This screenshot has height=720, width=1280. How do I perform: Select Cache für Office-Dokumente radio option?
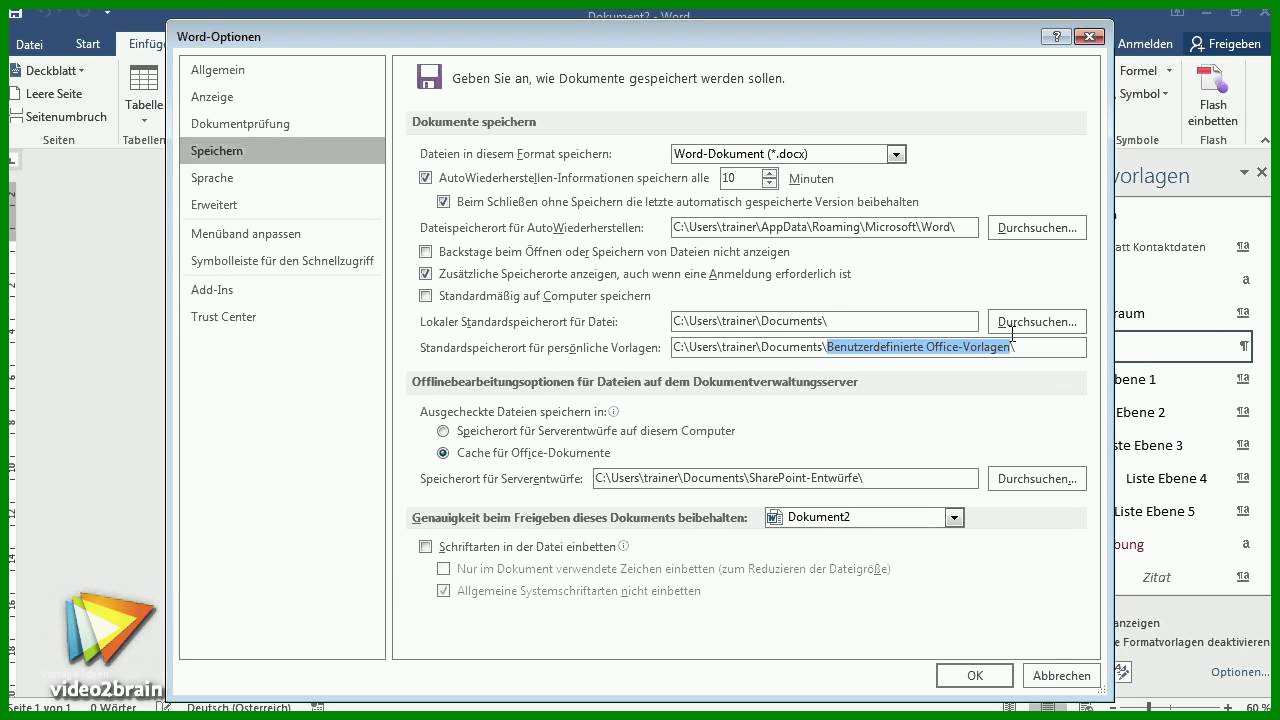coord(443,453)
